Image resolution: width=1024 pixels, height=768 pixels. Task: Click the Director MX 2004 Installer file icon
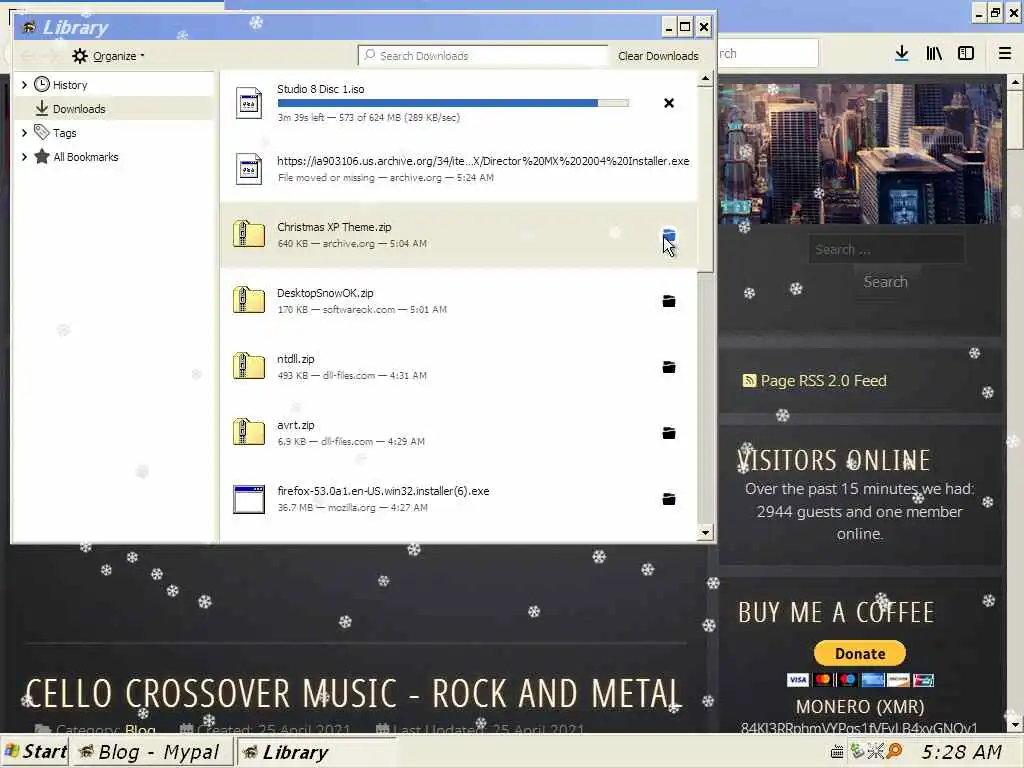(249, 169)
